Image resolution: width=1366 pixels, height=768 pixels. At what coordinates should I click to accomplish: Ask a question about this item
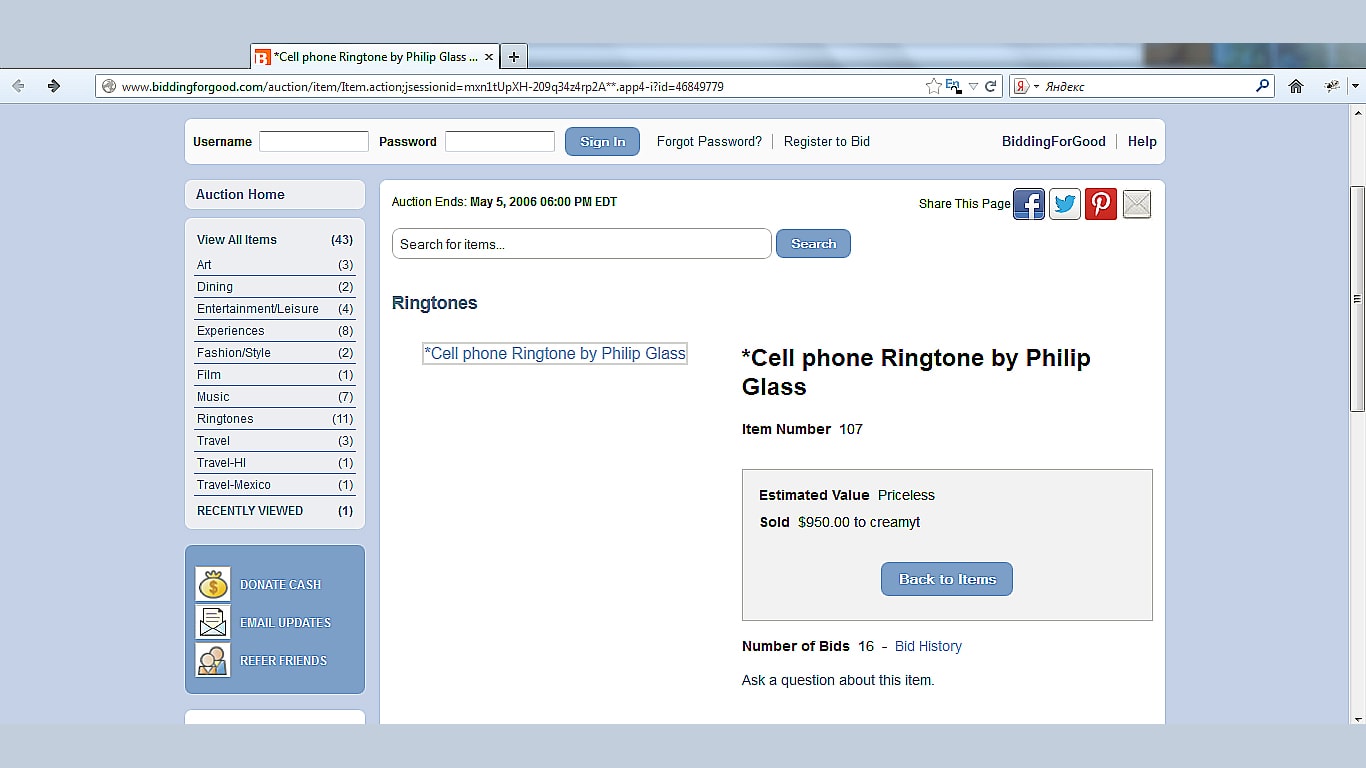click(x=838, y=681)
